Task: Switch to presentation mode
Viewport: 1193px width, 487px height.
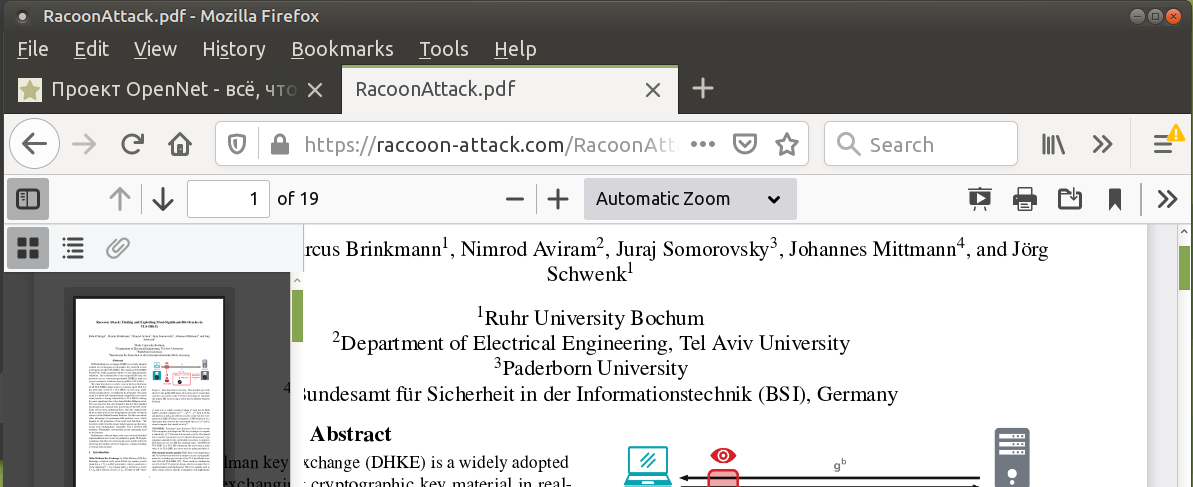Action: pos(979,199)
